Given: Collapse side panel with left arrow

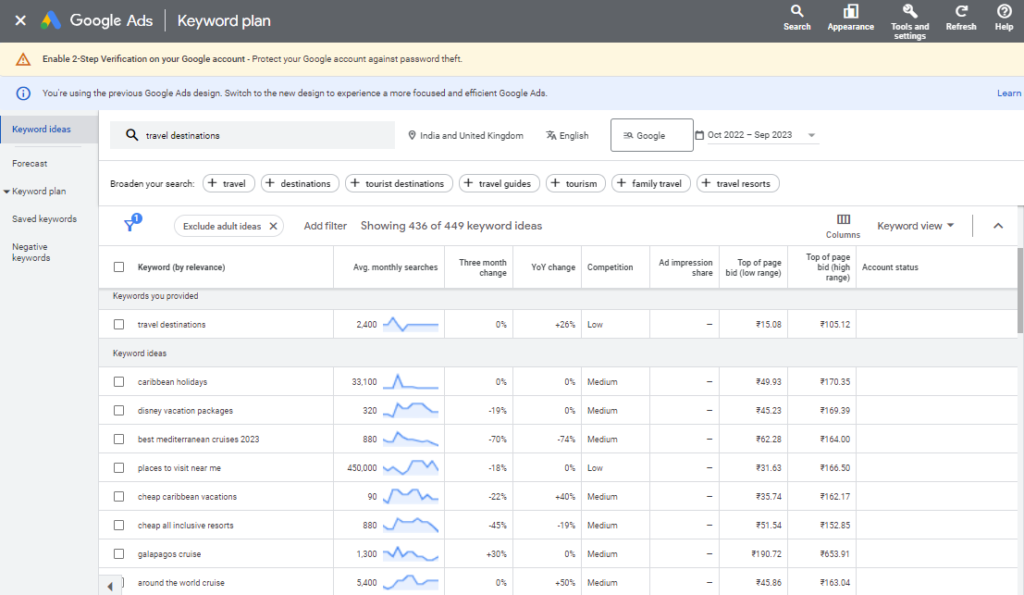Looking at the screenshot, I should [x=110, y=586].
